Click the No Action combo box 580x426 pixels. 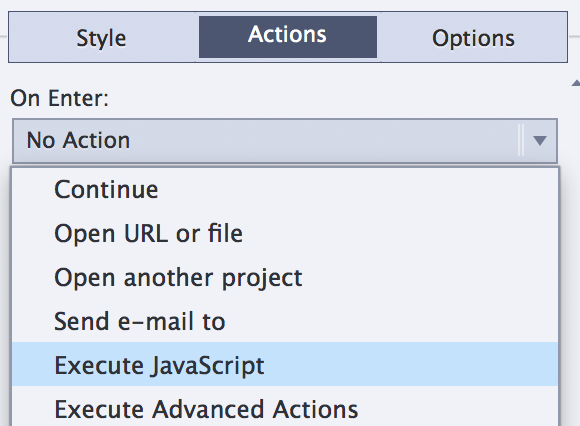pos(285,141)
